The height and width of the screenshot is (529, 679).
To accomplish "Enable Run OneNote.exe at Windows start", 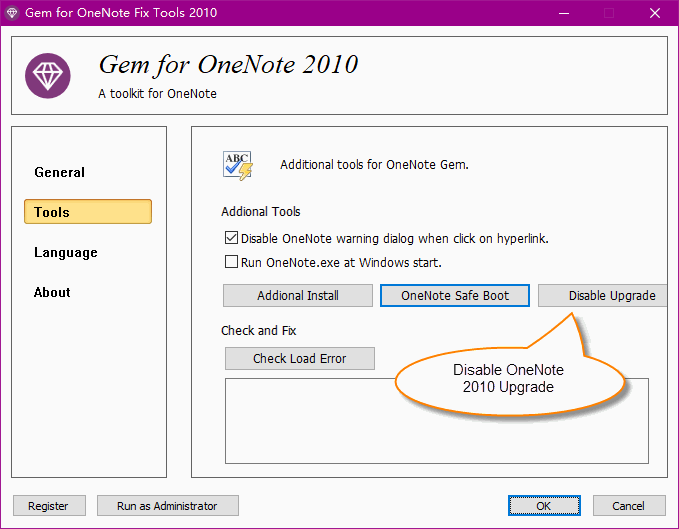I will coord(231,262).
